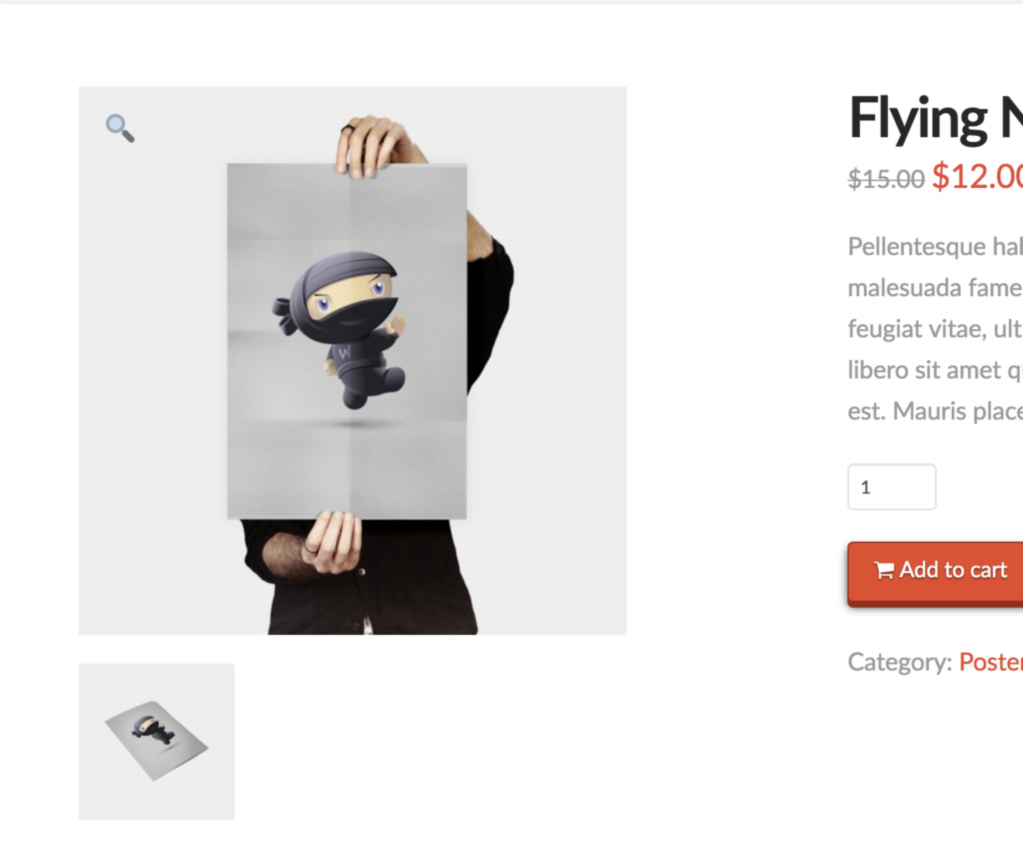Select the angled poster gallery thumbnail
This screenshot has width=1023, height=861.
tap(157, 742)
